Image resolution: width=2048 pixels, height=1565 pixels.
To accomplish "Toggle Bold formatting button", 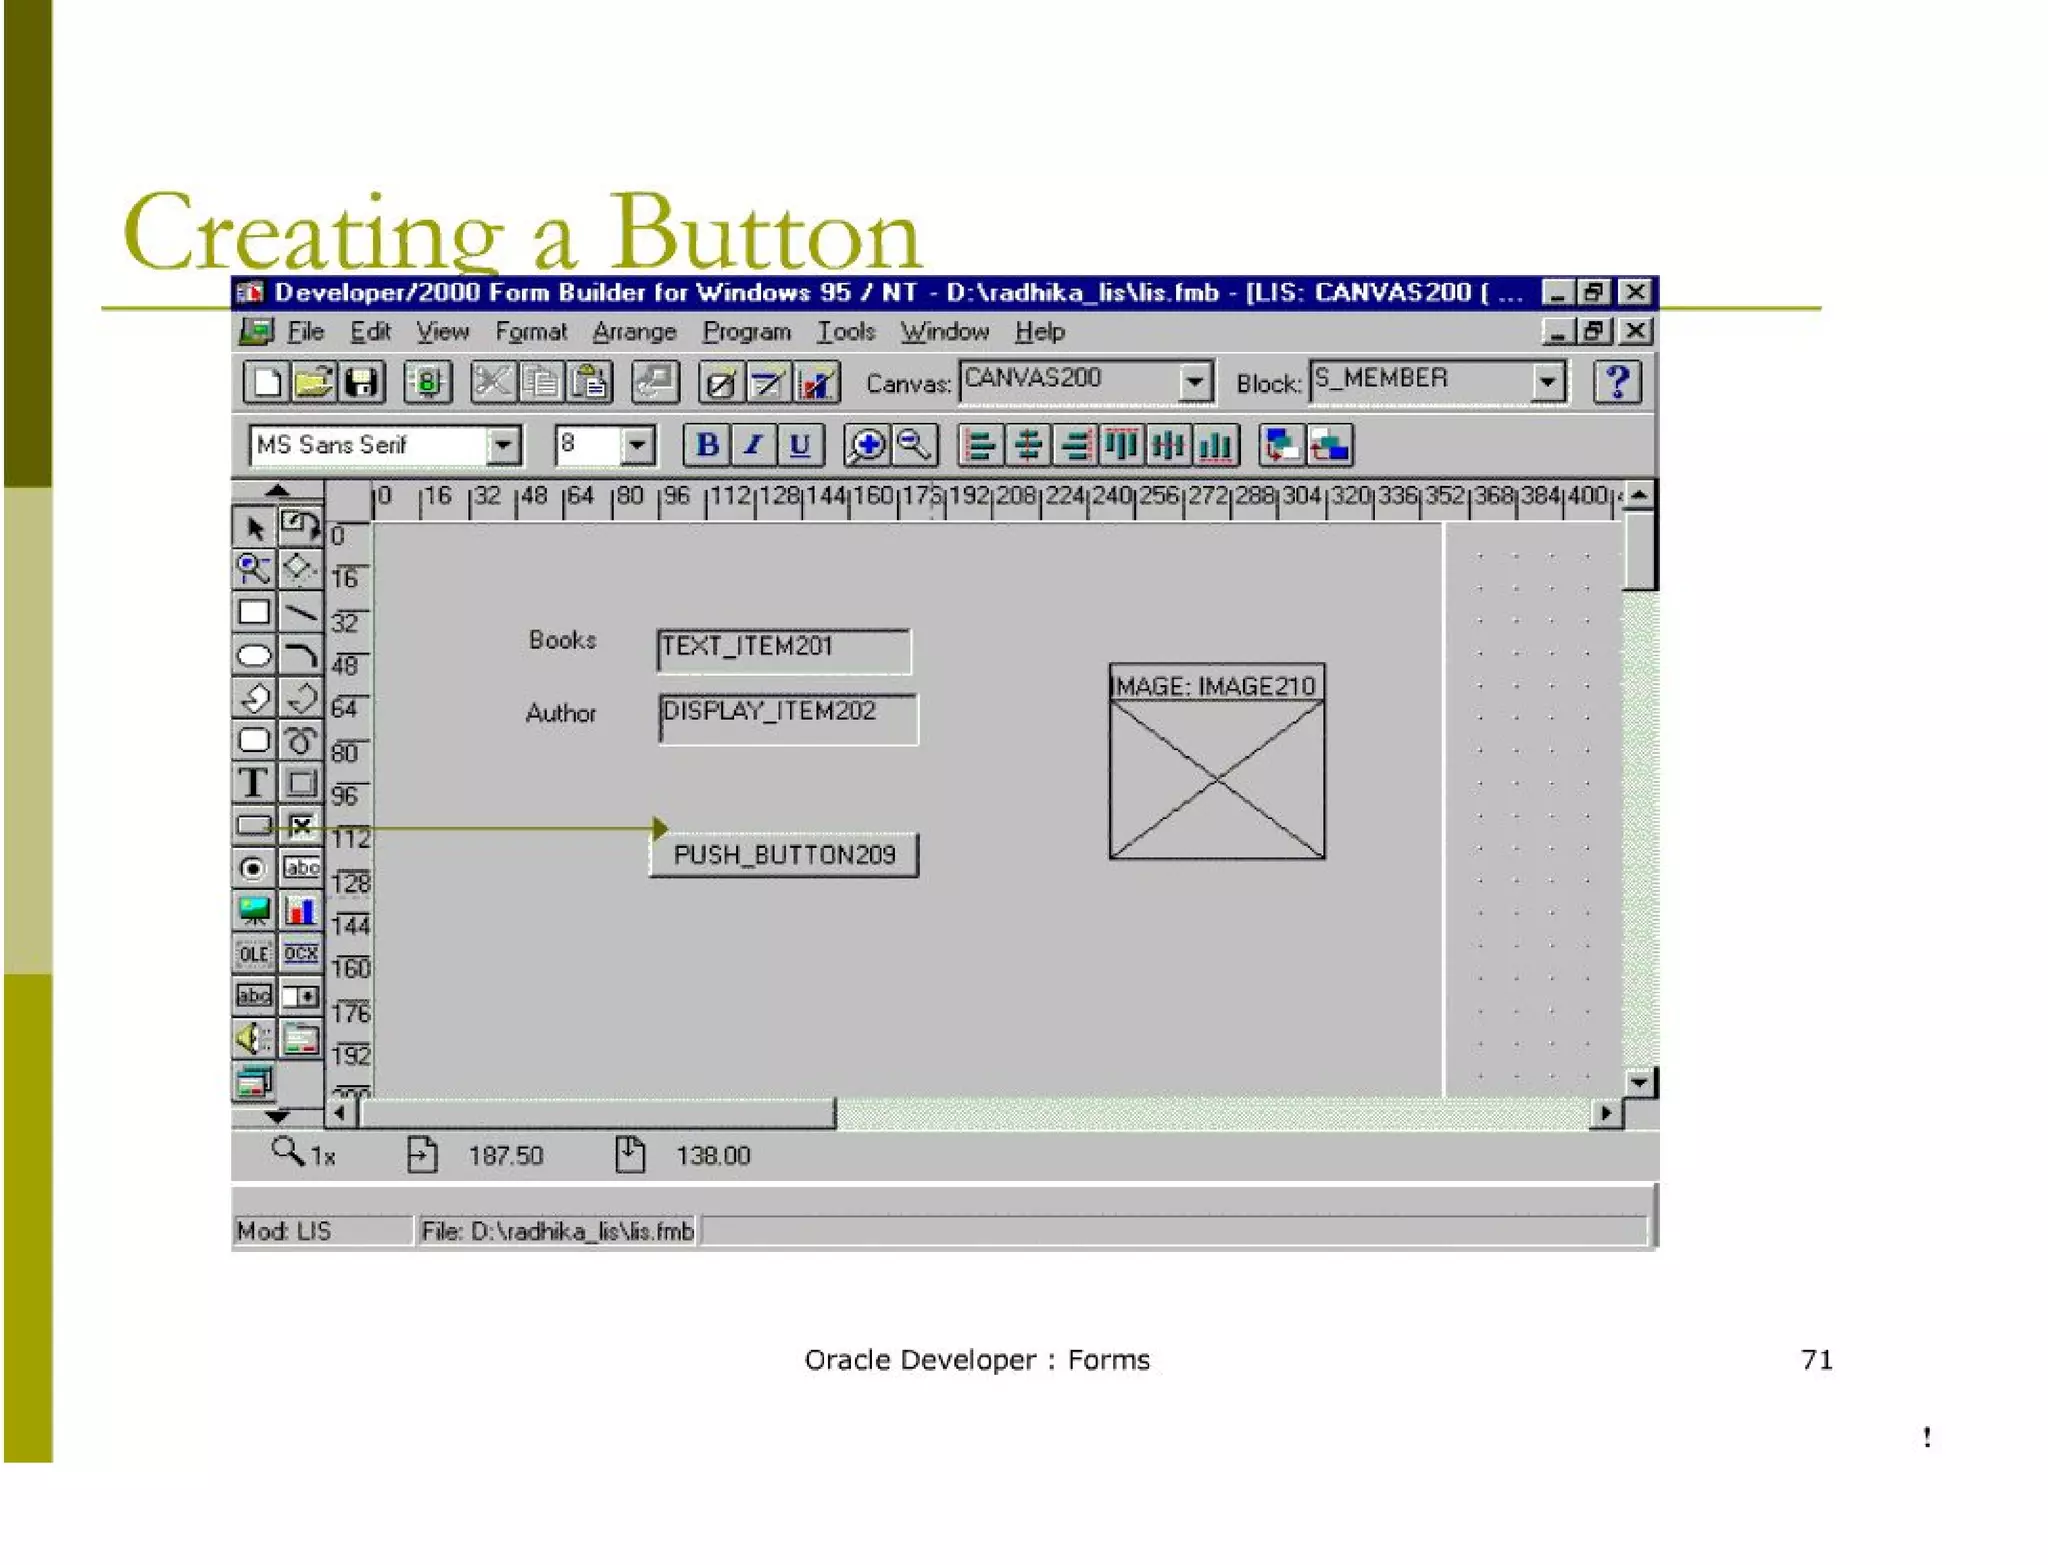I will point(707,446).
